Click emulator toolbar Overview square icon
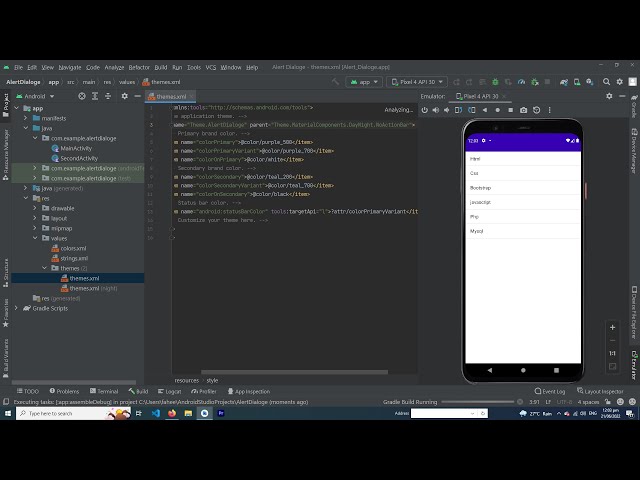 (510, 110)
